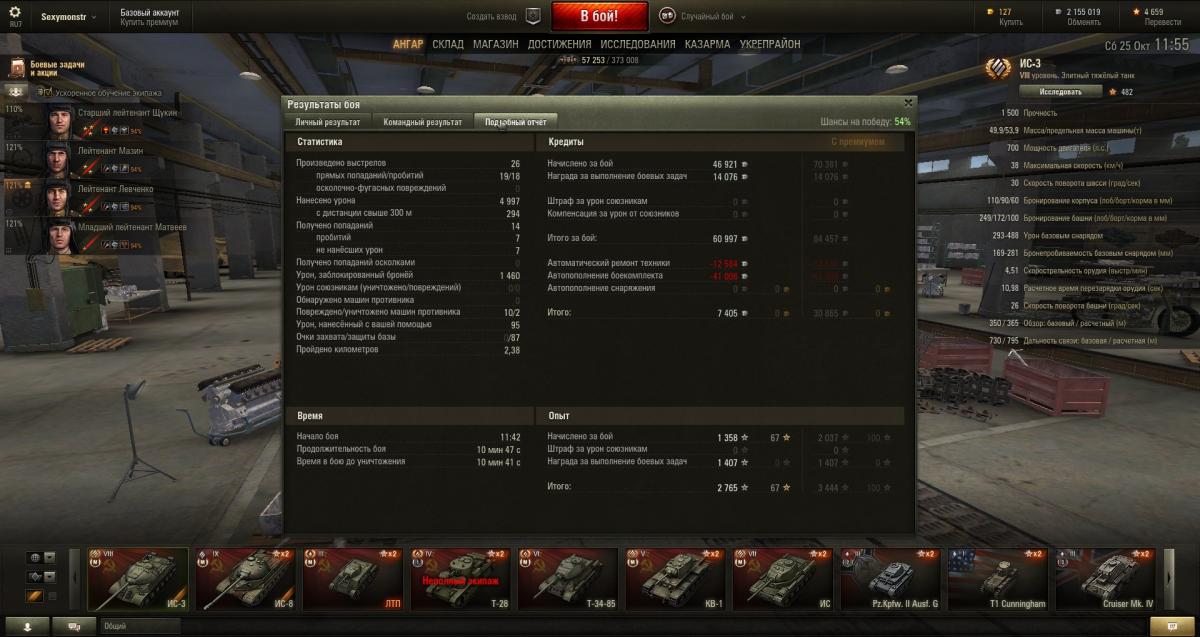Click the platoon shield icon
The width and height of the screenshot is (1200, 637).
[x=533, y=16]
